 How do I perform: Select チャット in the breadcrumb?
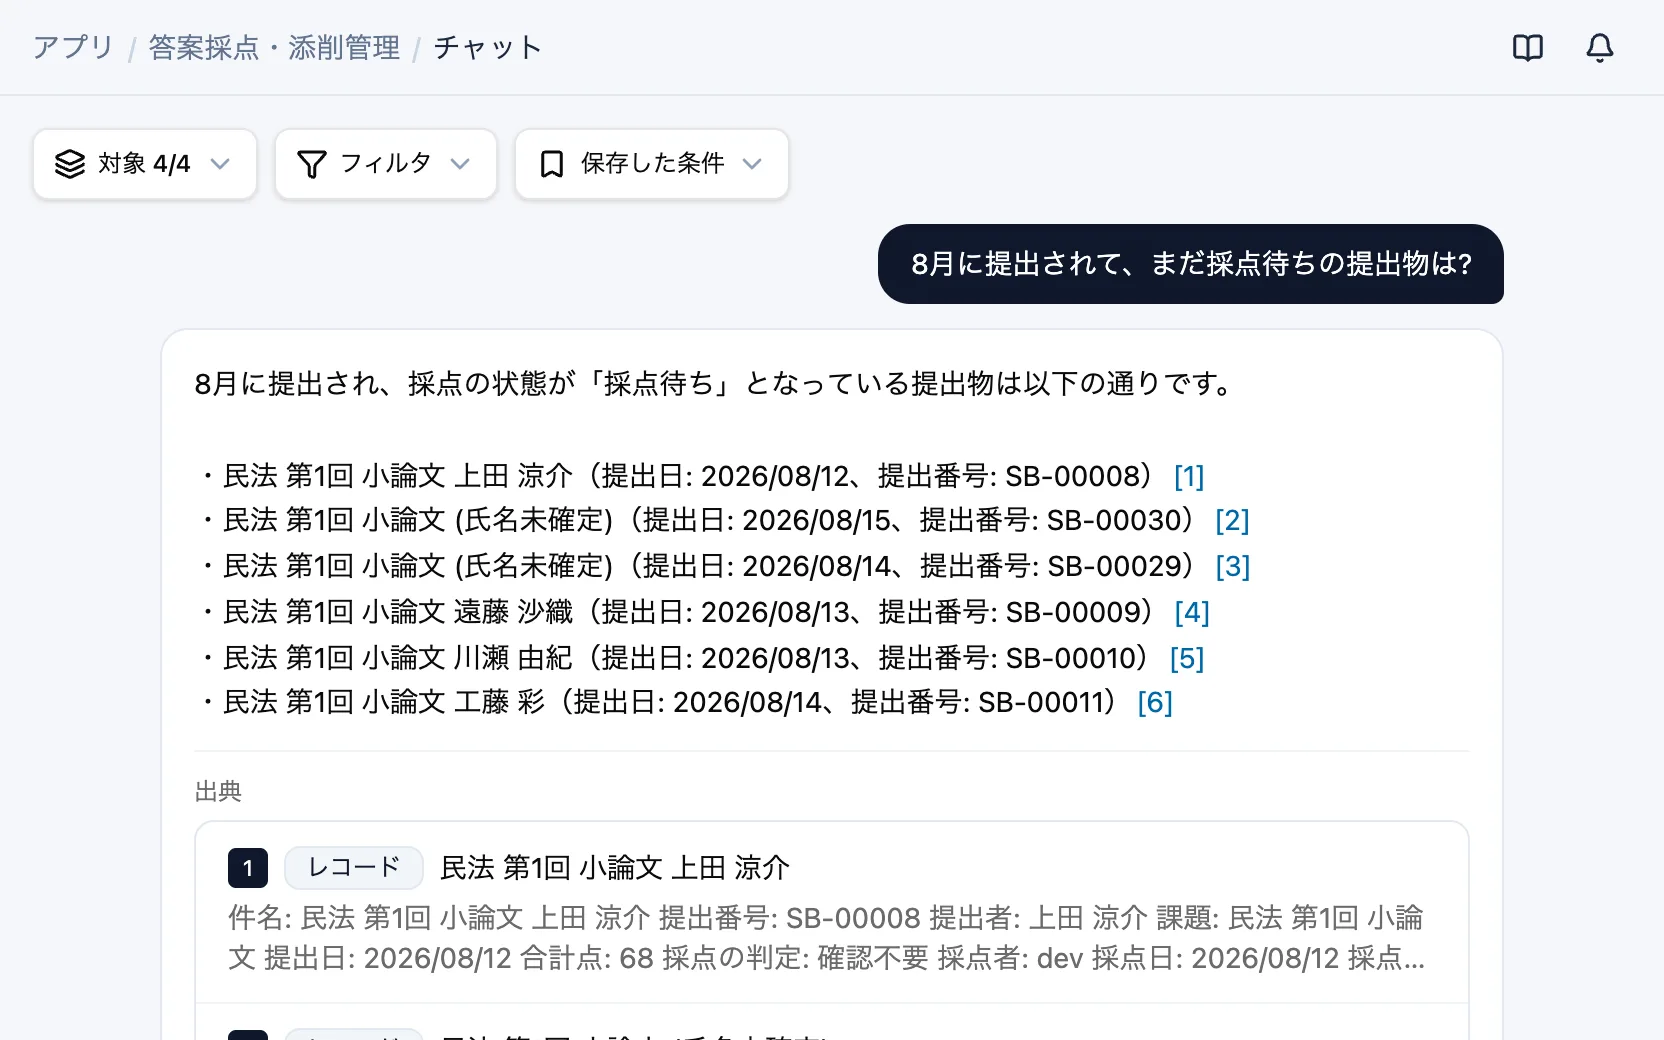488,47
